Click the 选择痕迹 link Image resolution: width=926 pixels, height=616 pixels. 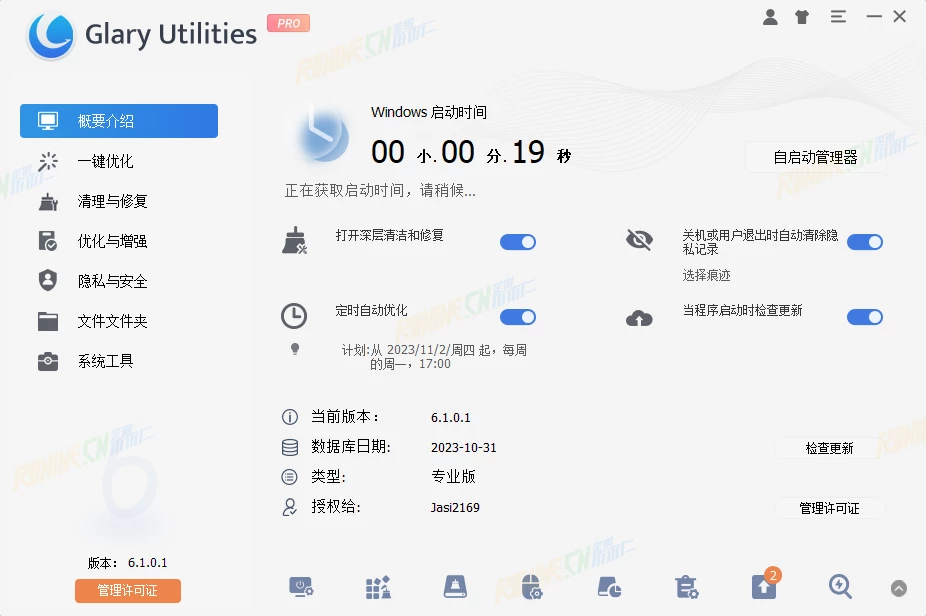click(x=706, y=275)
